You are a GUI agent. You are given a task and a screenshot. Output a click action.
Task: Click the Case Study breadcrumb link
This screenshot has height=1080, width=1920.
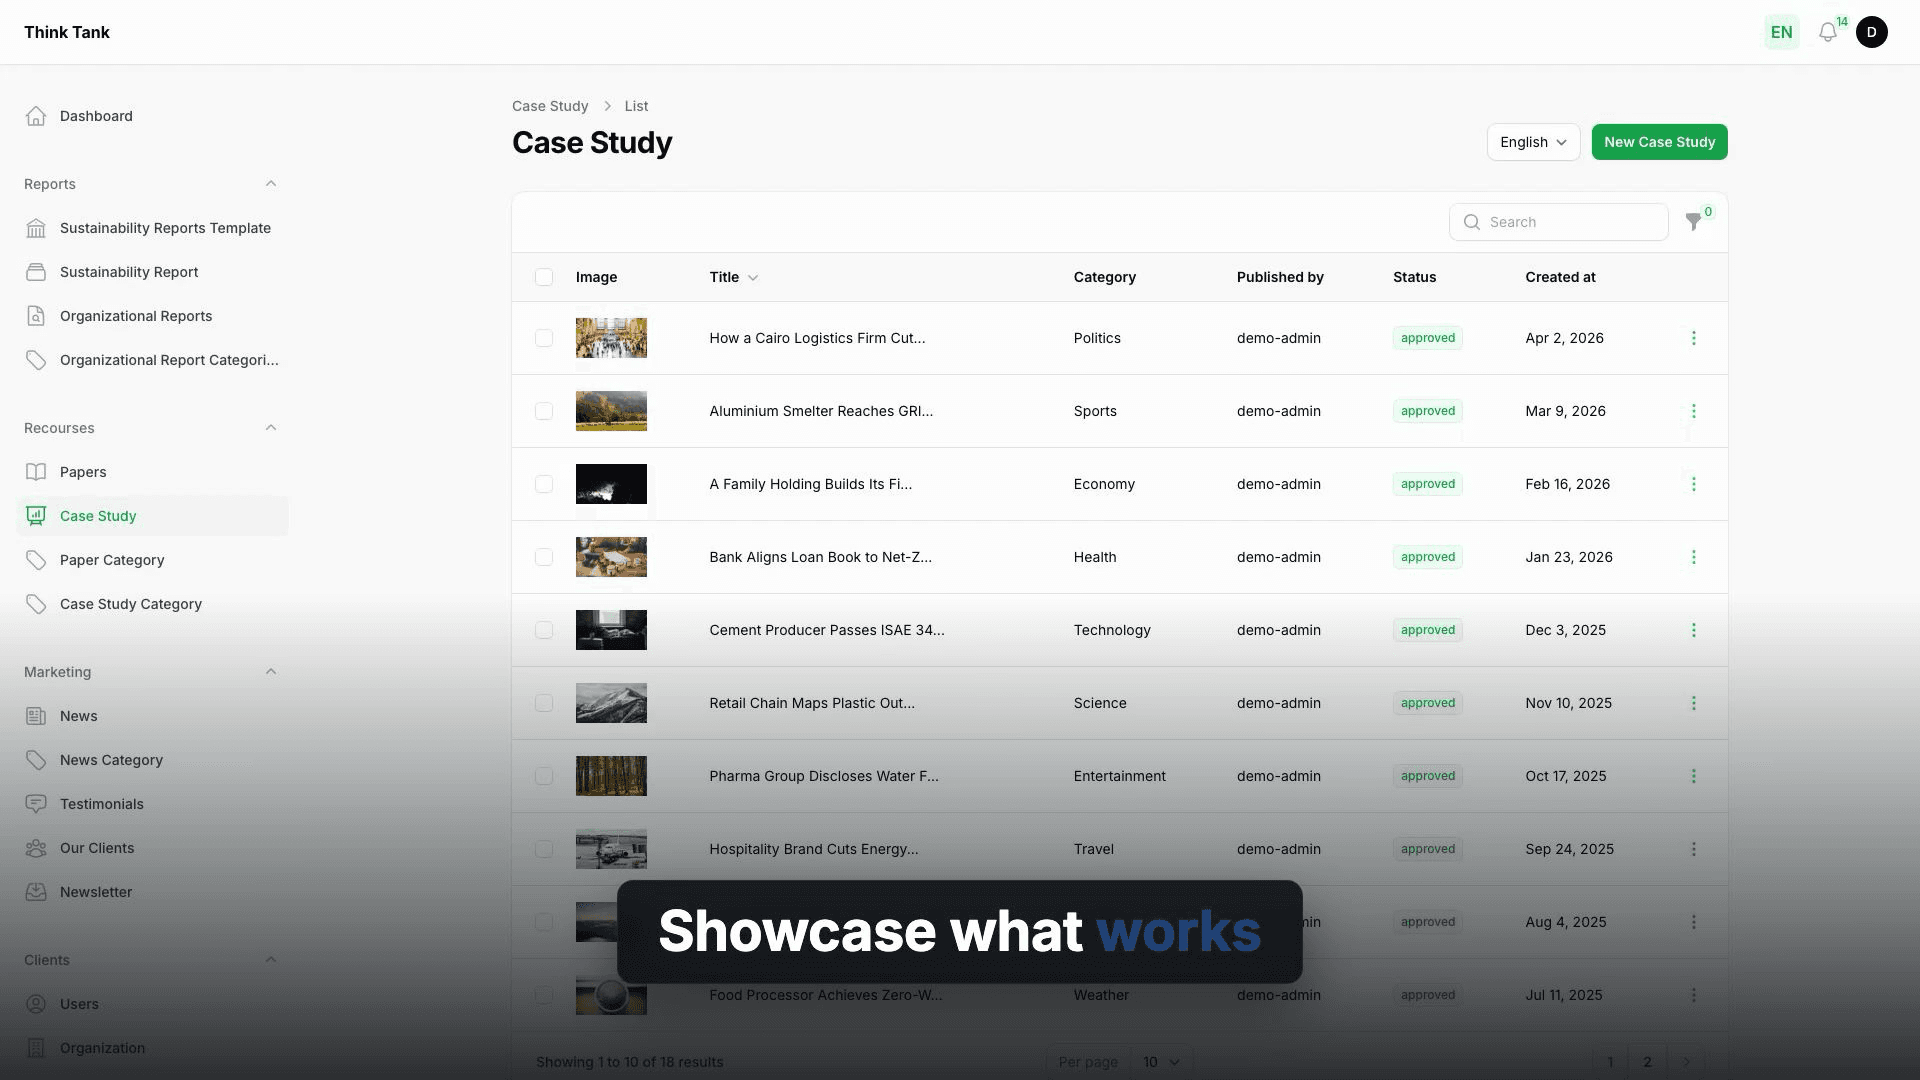[550, 106]
